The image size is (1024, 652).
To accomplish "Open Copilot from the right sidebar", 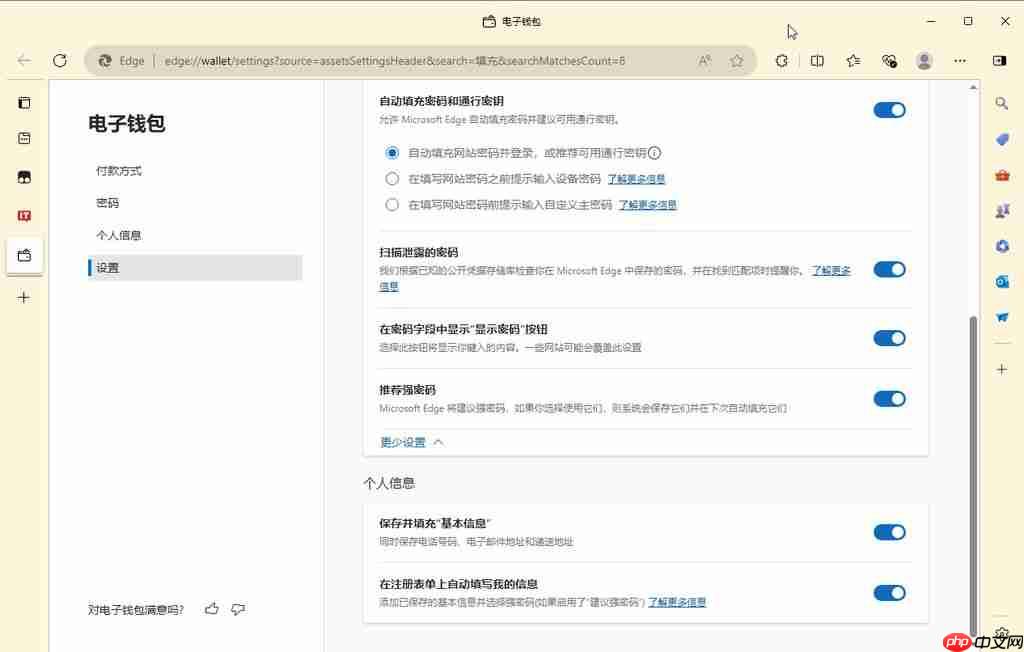I will (1002, 139).
